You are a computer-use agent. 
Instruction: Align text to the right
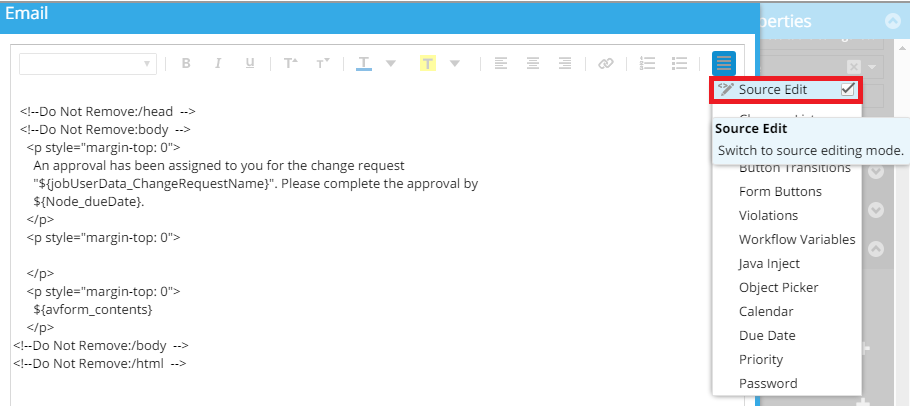[565, 63]
